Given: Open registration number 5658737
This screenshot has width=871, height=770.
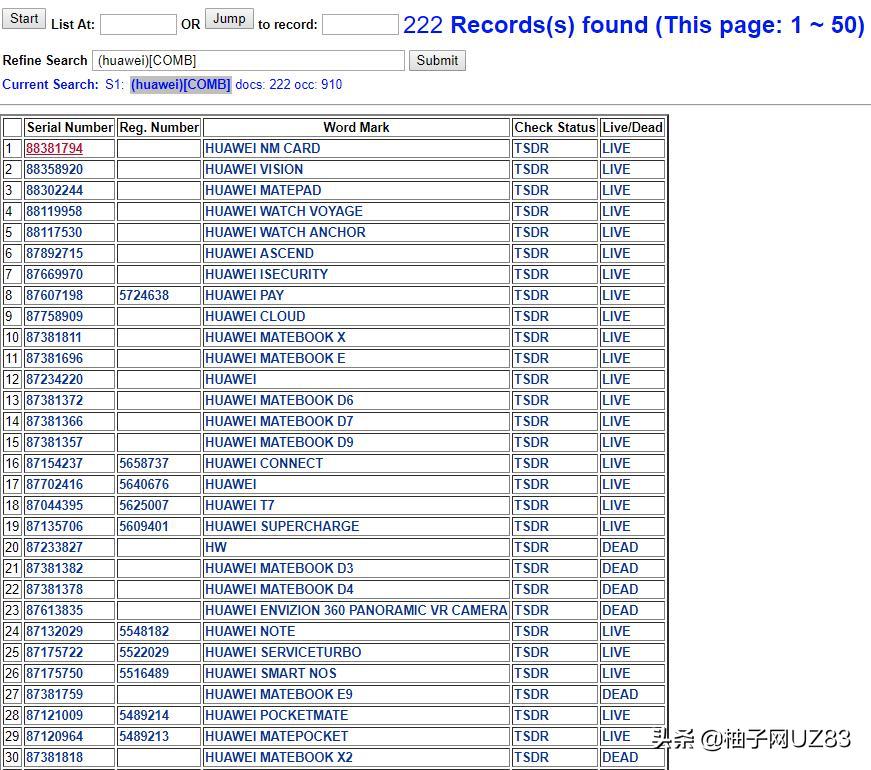Looking at the screenshot, I should (144, 463).
